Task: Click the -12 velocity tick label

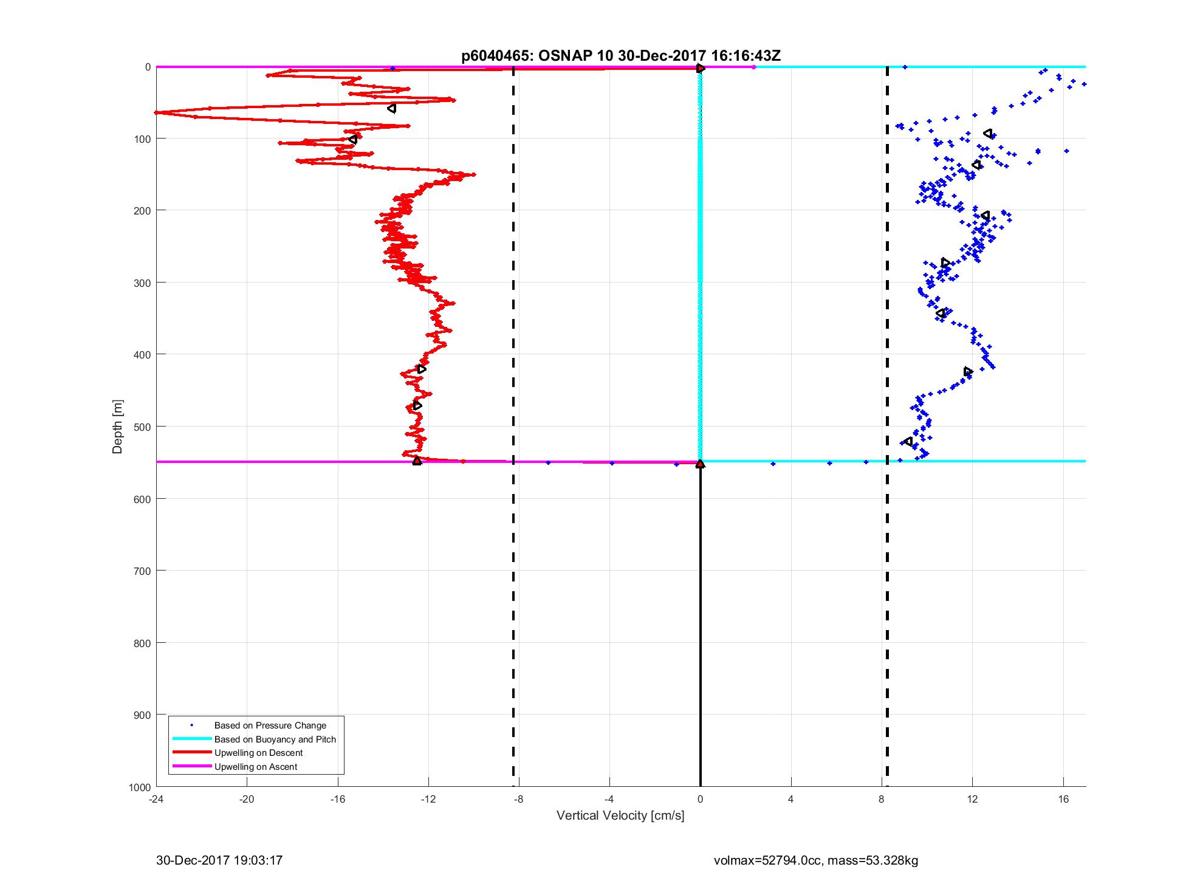Action: coord(428,799)
